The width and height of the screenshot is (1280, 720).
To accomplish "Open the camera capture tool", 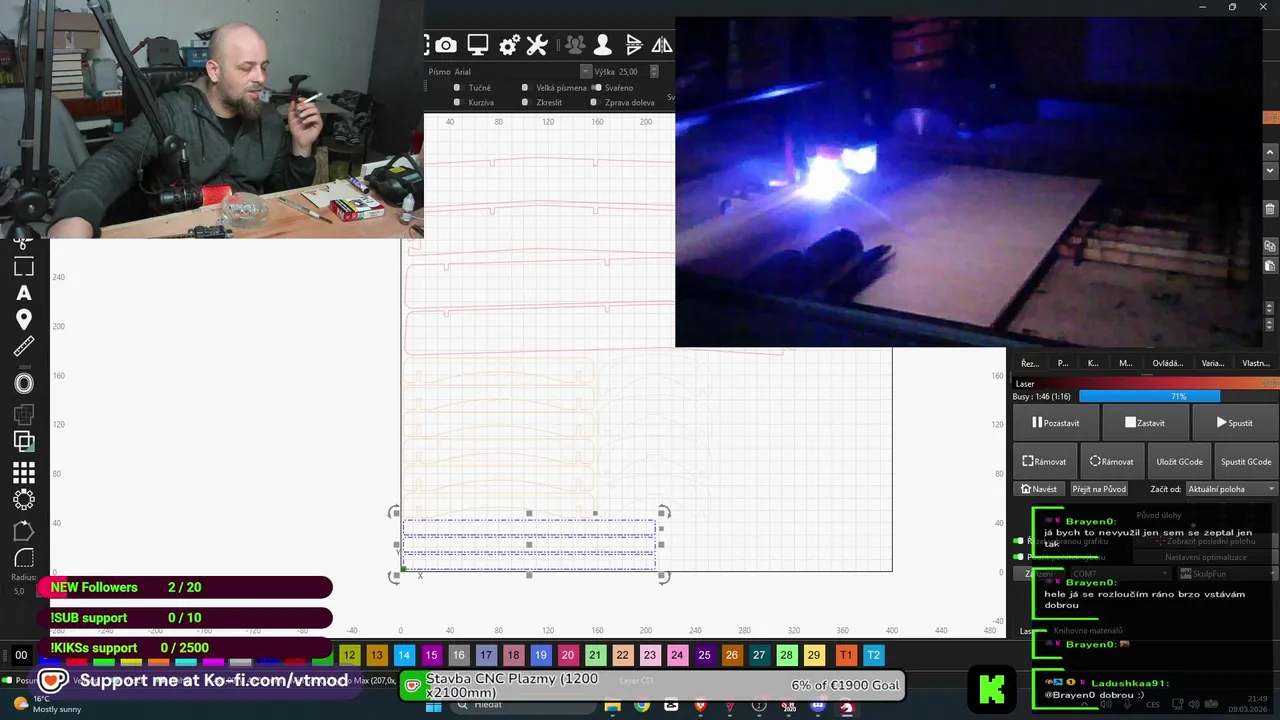I will [446, 45].
